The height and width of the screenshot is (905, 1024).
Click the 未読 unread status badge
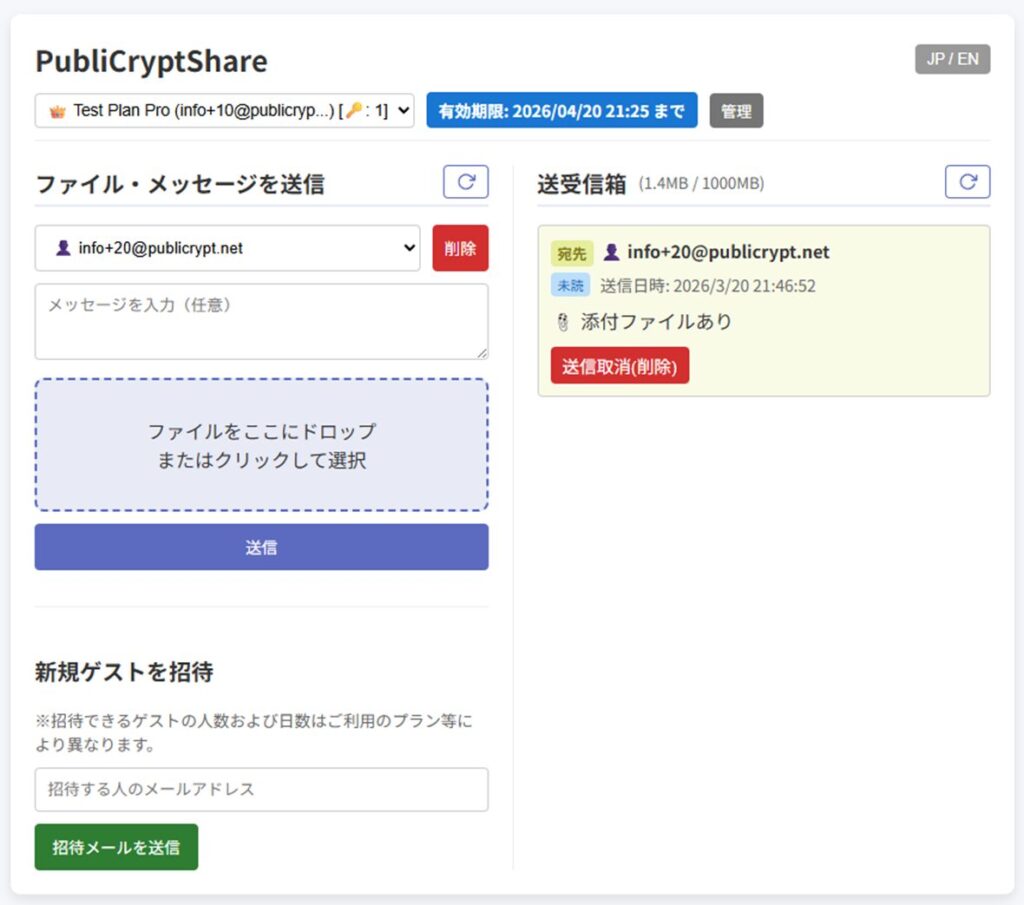point(570,286)
